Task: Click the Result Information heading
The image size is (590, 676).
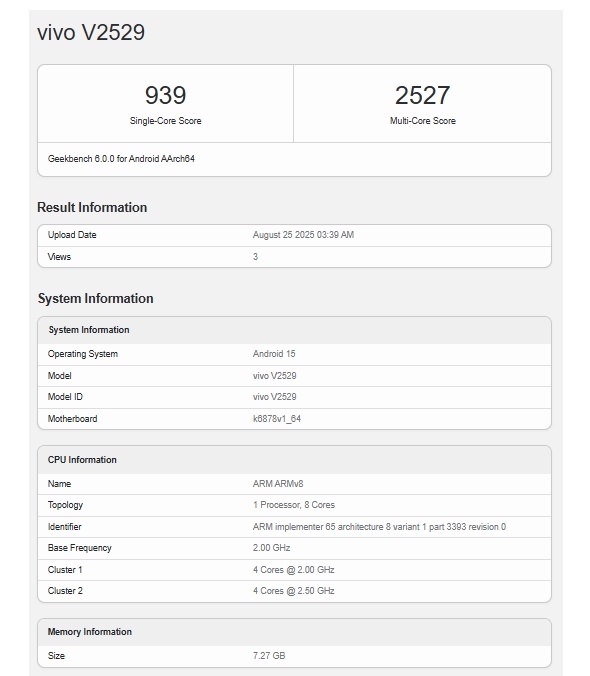Action: [x=92, y=207]
